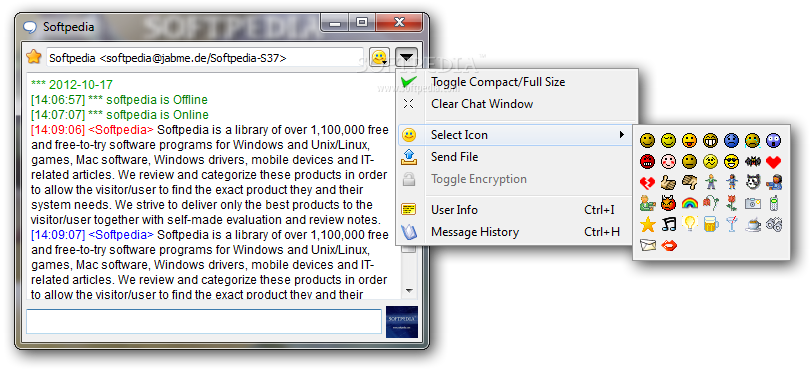Open User Info from the menu
Image resolution: width=811 pixels, height=370 pixels.
tap(516, 210)
